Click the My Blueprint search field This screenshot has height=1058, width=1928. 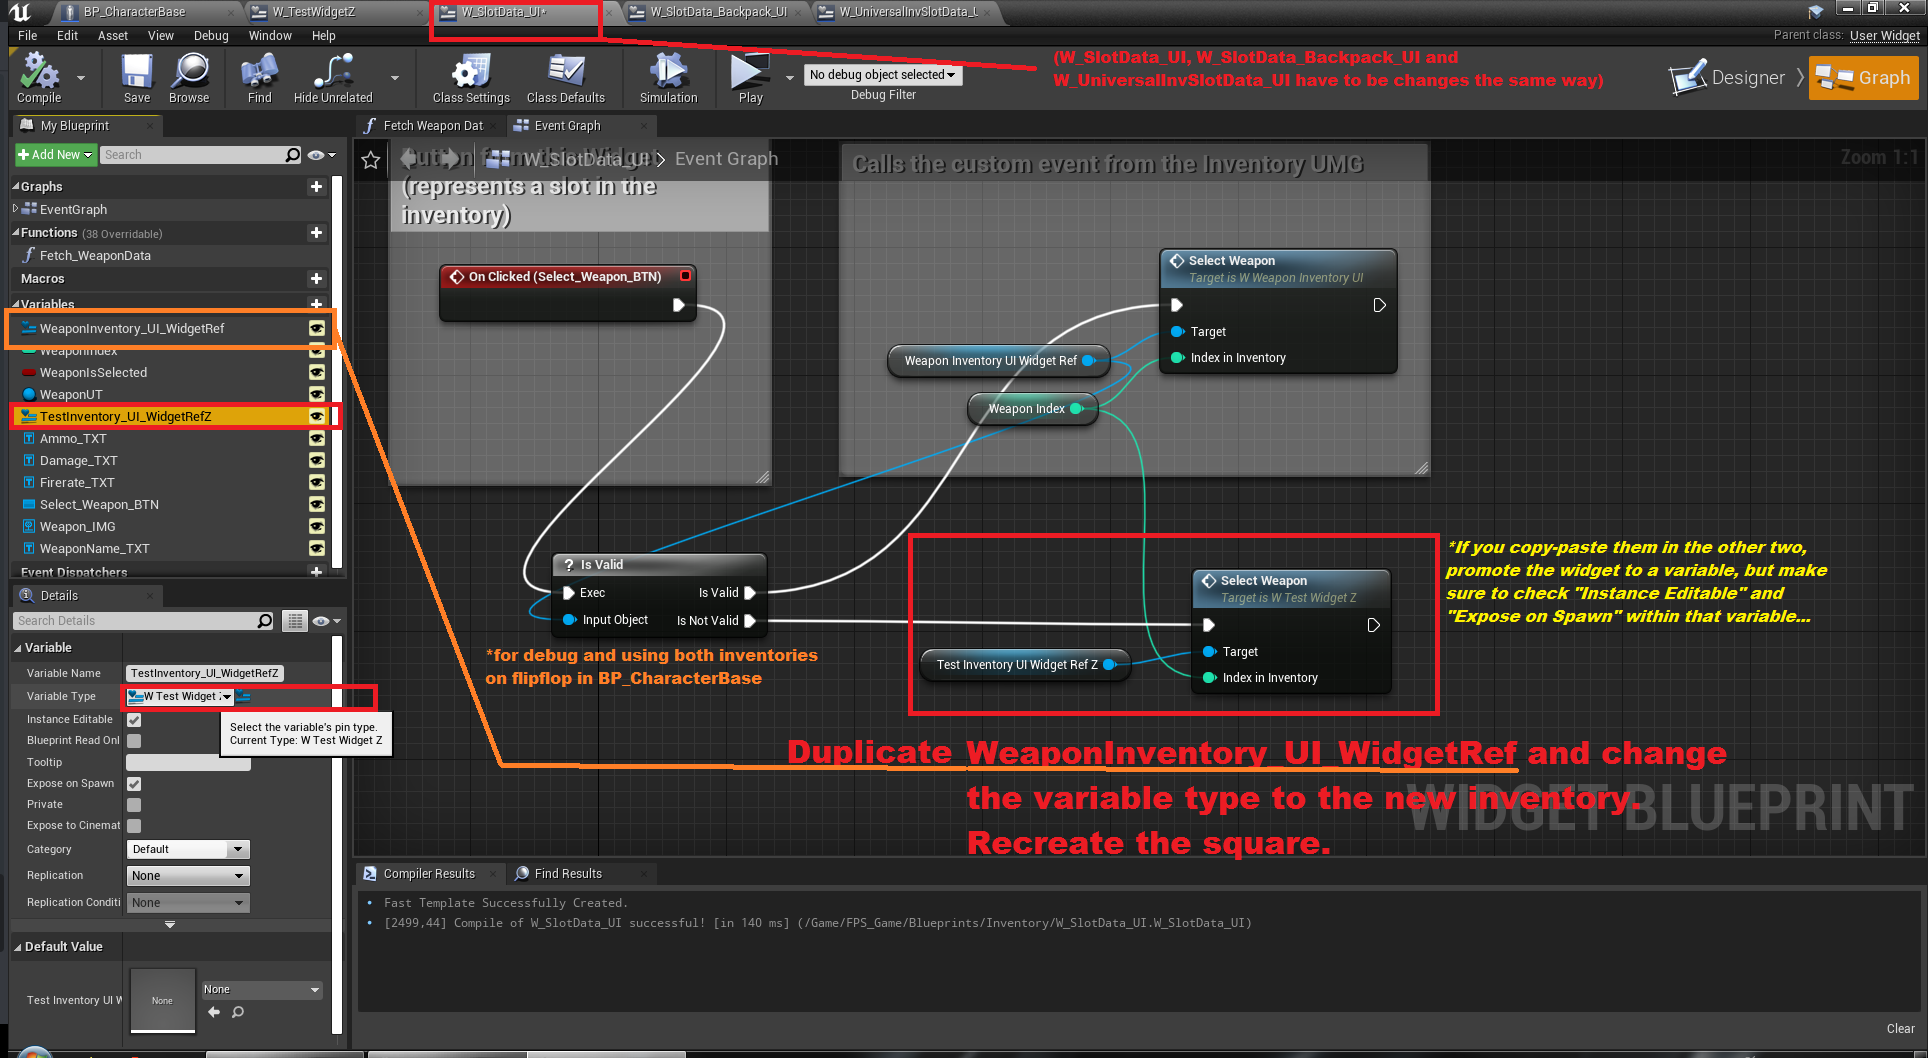[x=194, y=155]
